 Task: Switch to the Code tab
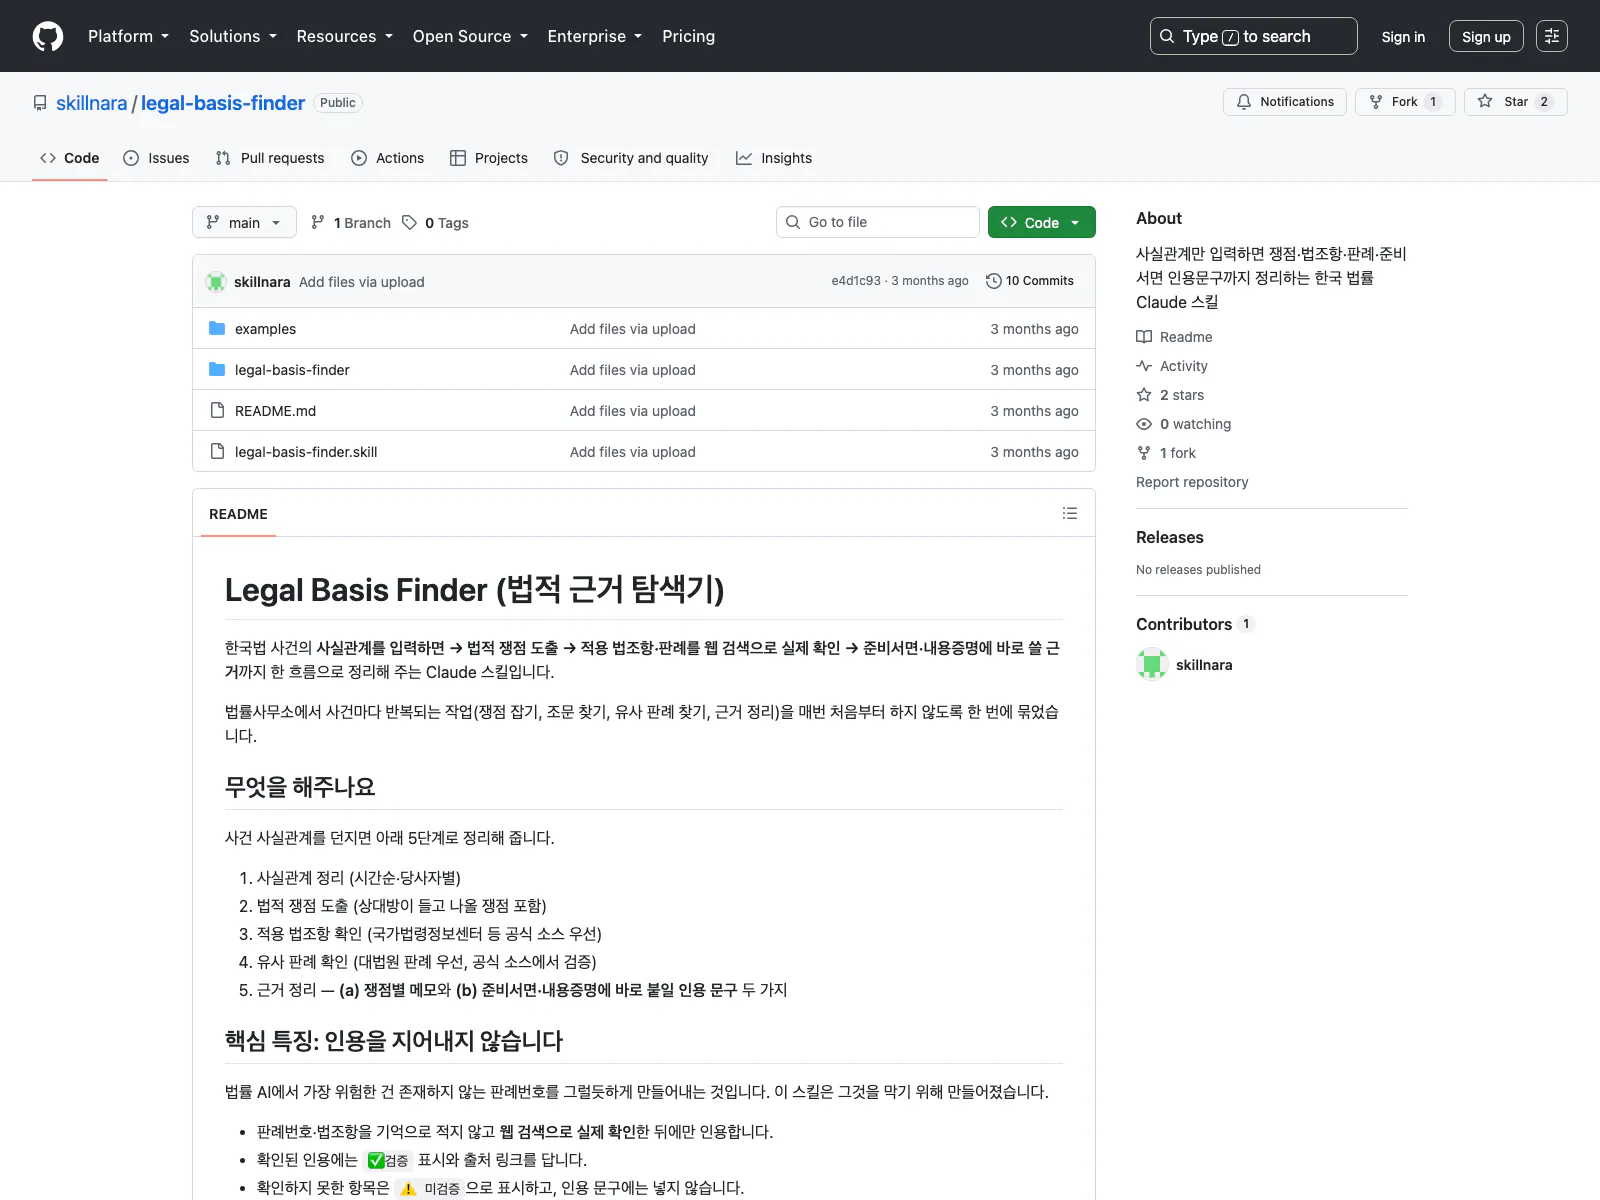click(x=69, y=158)
